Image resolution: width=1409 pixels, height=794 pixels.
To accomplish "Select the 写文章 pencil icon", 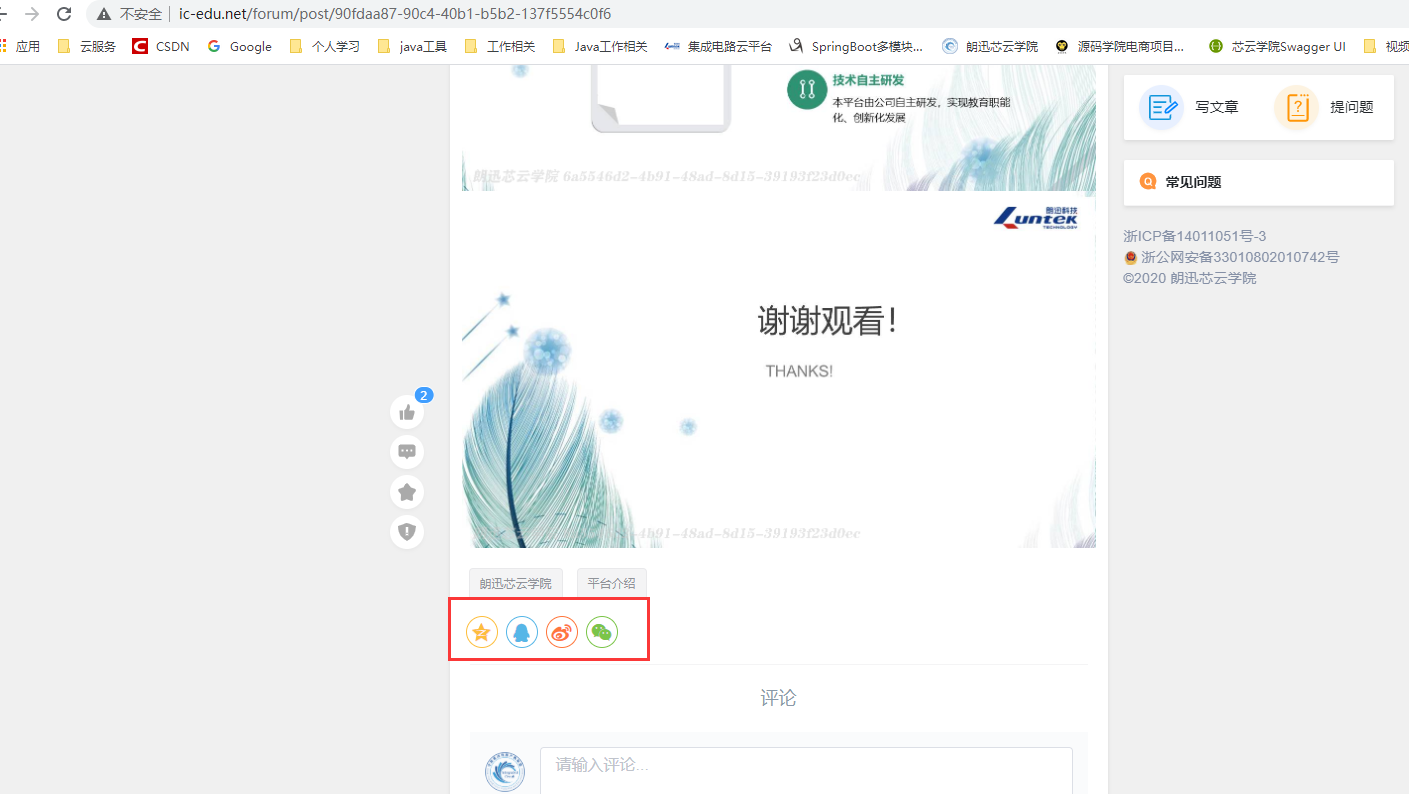I will coord(1160,107).
